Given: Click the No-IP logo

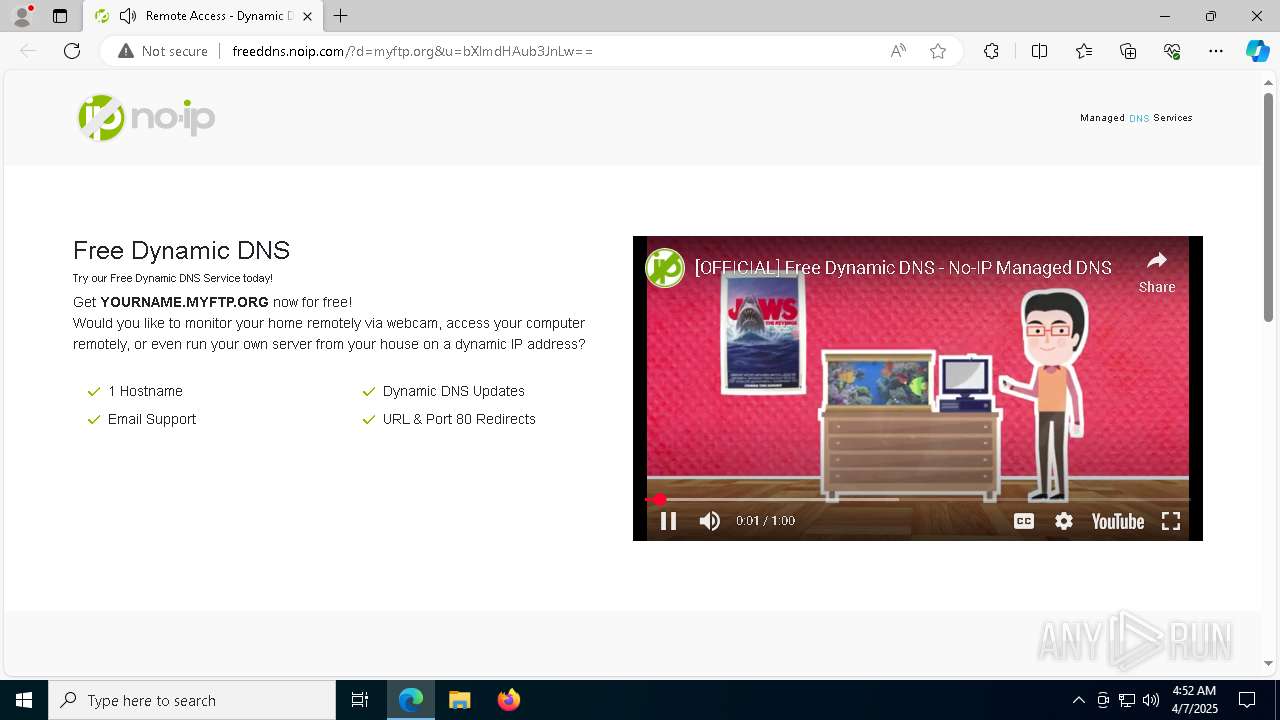Looking at the screenshot, I should [146, 118].
